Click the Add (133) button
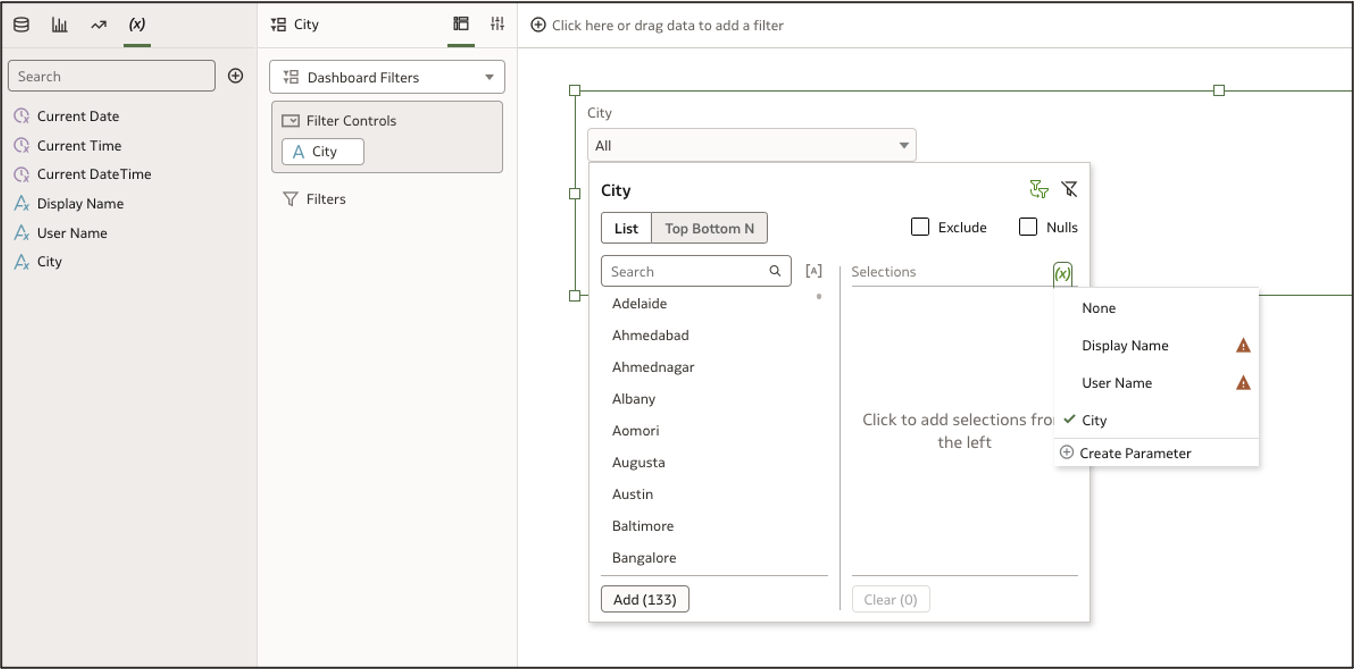Image resolution: width=1354 pixels, height=669 pixels. 644,598
